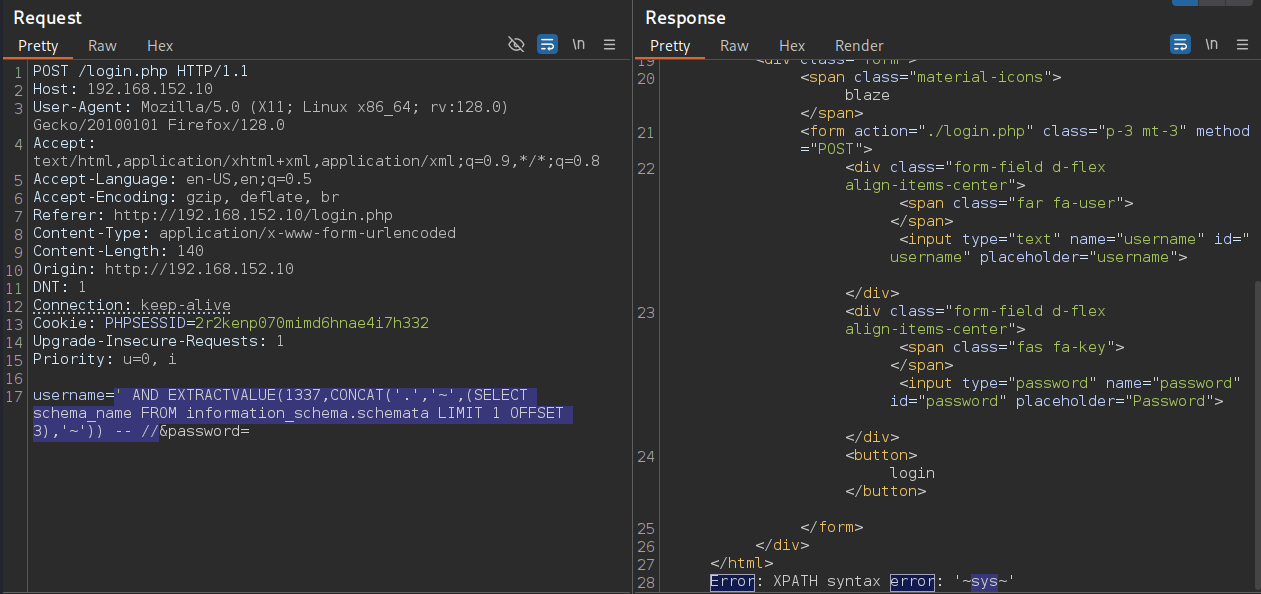This screenshot has height=594, width=1261.
Task: Click the username input tag in response
Action: pos(1070,248)
